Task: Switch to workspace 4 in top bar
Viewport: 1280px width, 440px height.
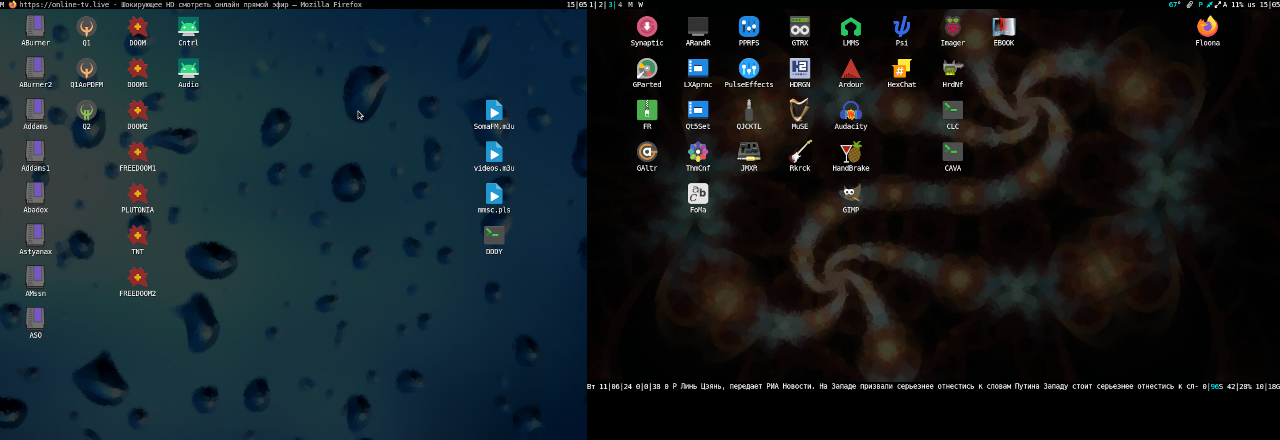Action: [x=619, y=4]
